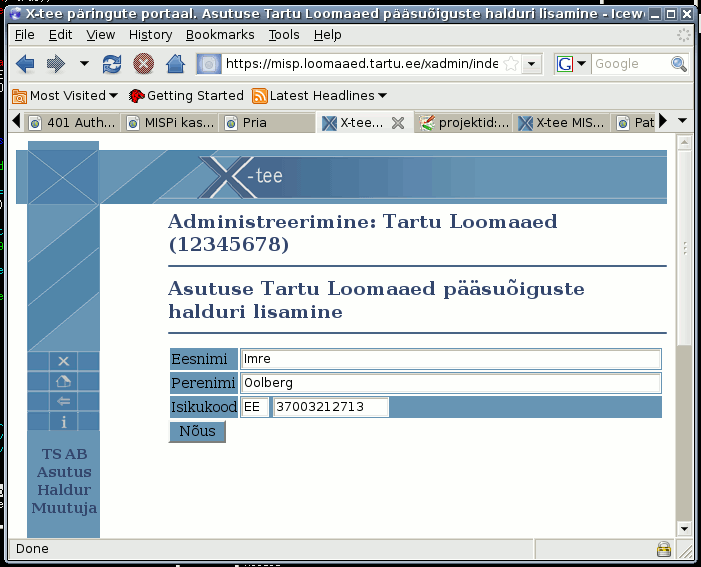Click the house icon in X-tee sidebar

click(63, 381)
